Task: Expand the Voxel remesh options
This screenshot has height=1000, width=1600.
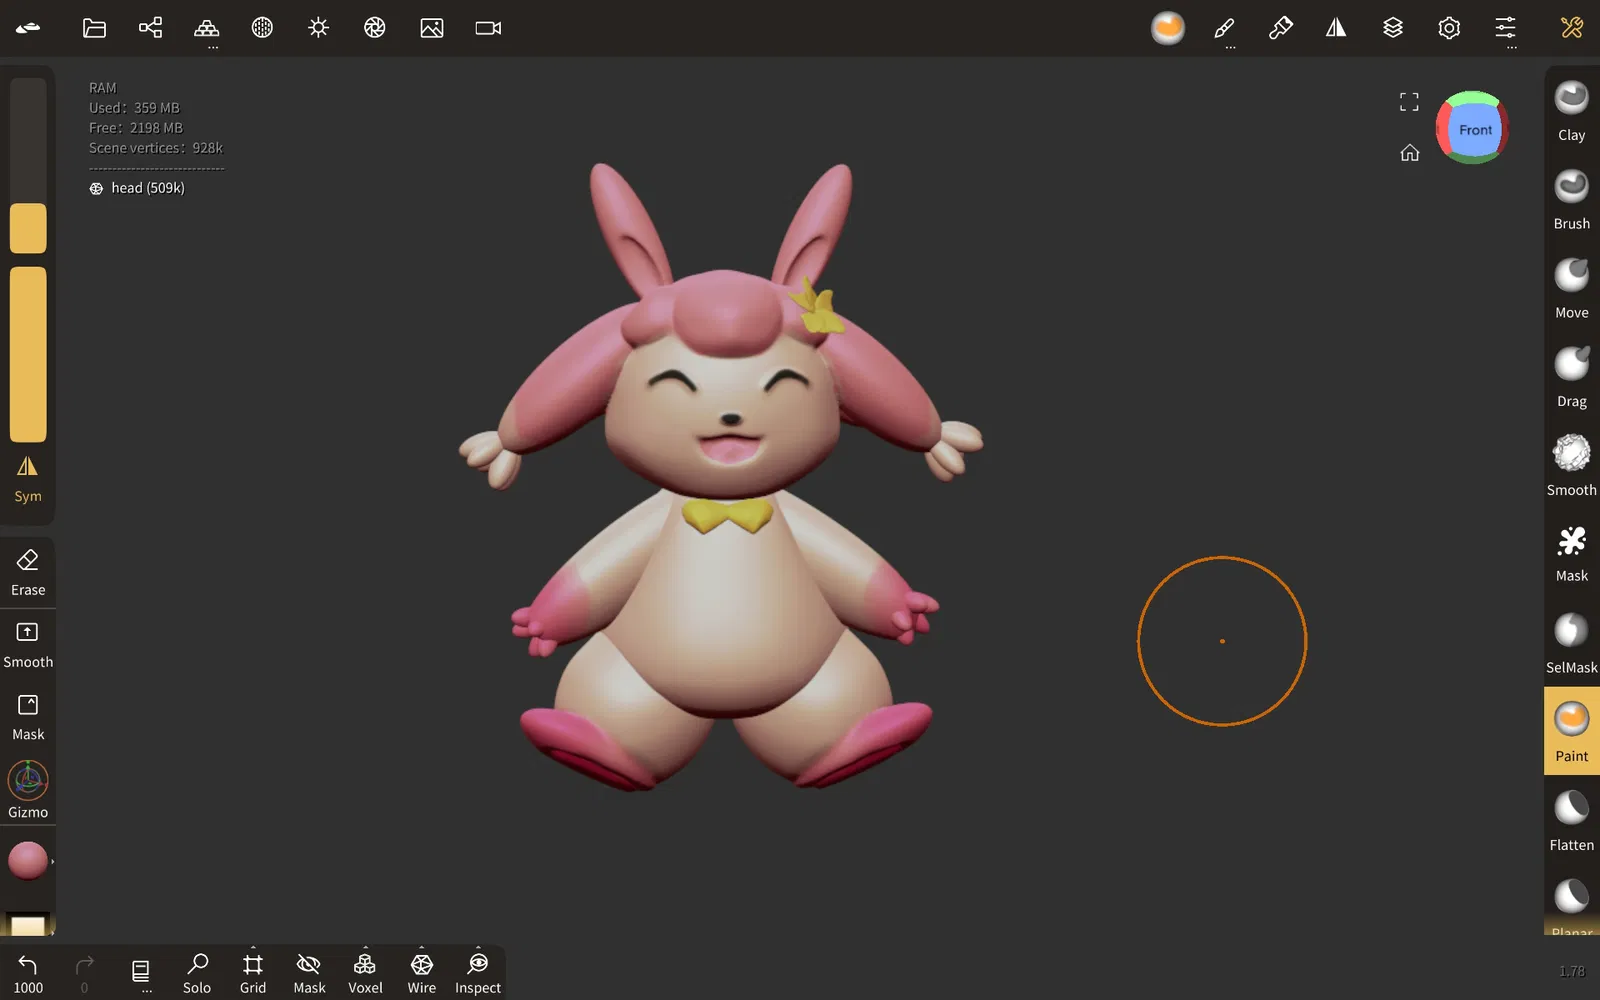Action: [x=365, y=973]
